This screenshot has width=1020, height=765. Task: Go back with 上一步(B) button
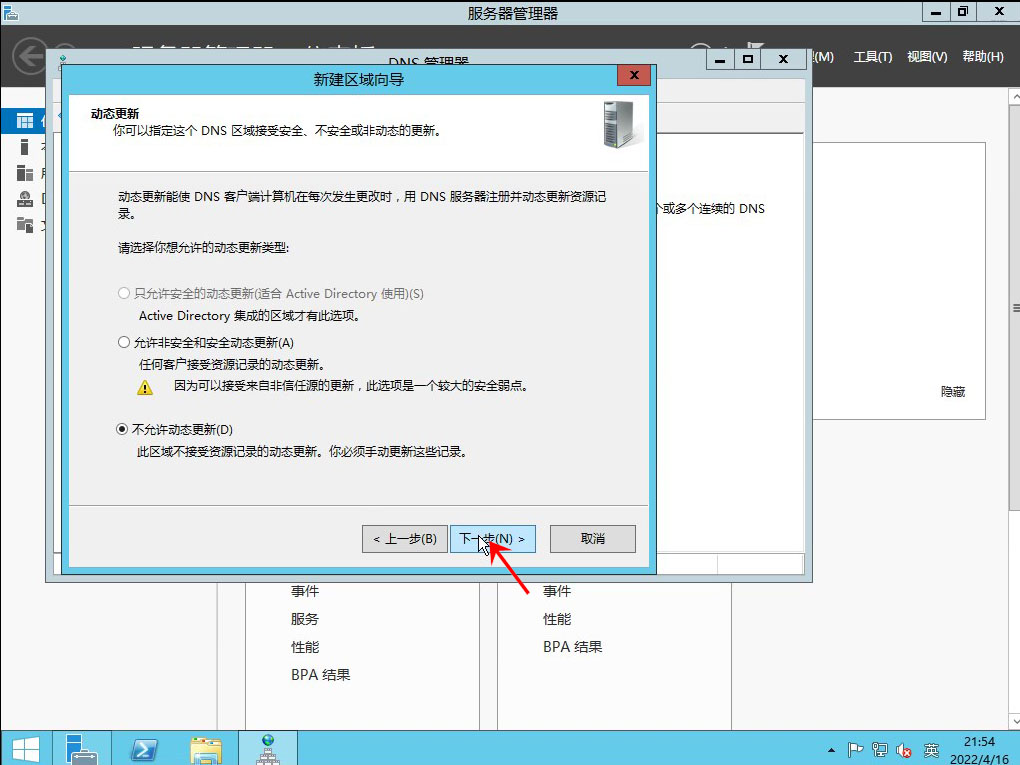(405, 539)
